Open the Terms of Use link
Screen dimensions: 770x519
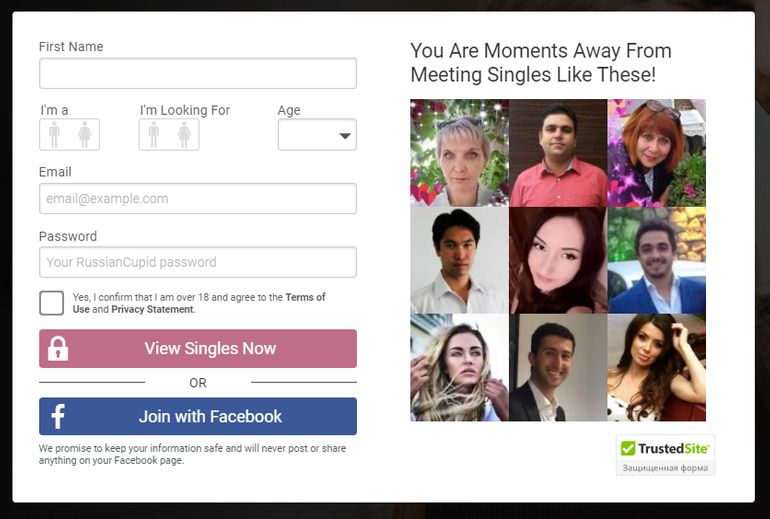click(x=199, y=303)
